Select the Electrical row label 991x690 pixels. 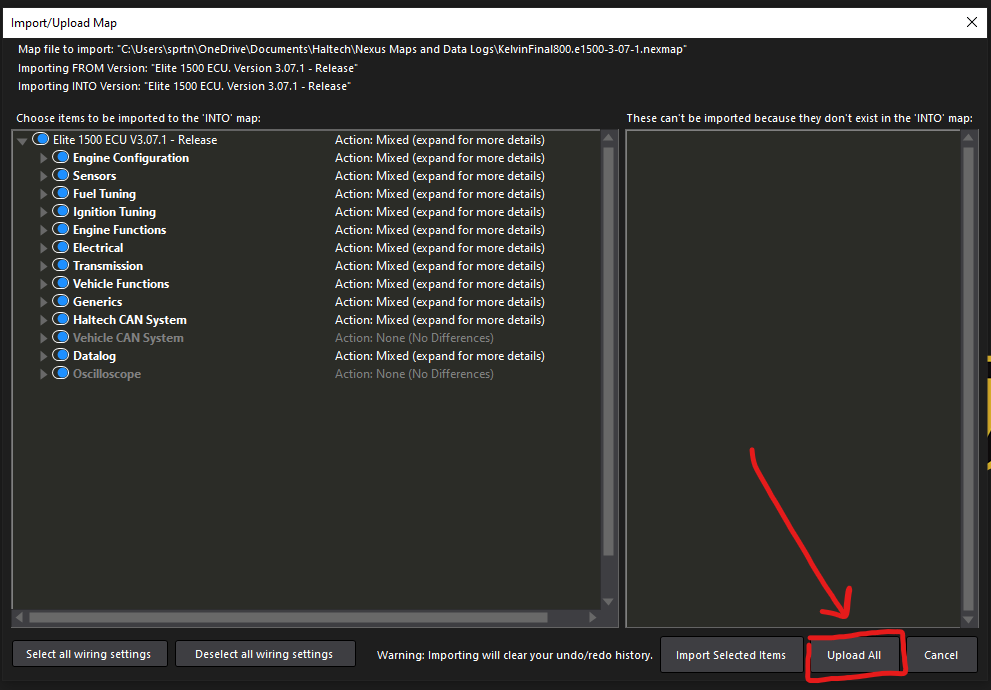coord(98,248)
